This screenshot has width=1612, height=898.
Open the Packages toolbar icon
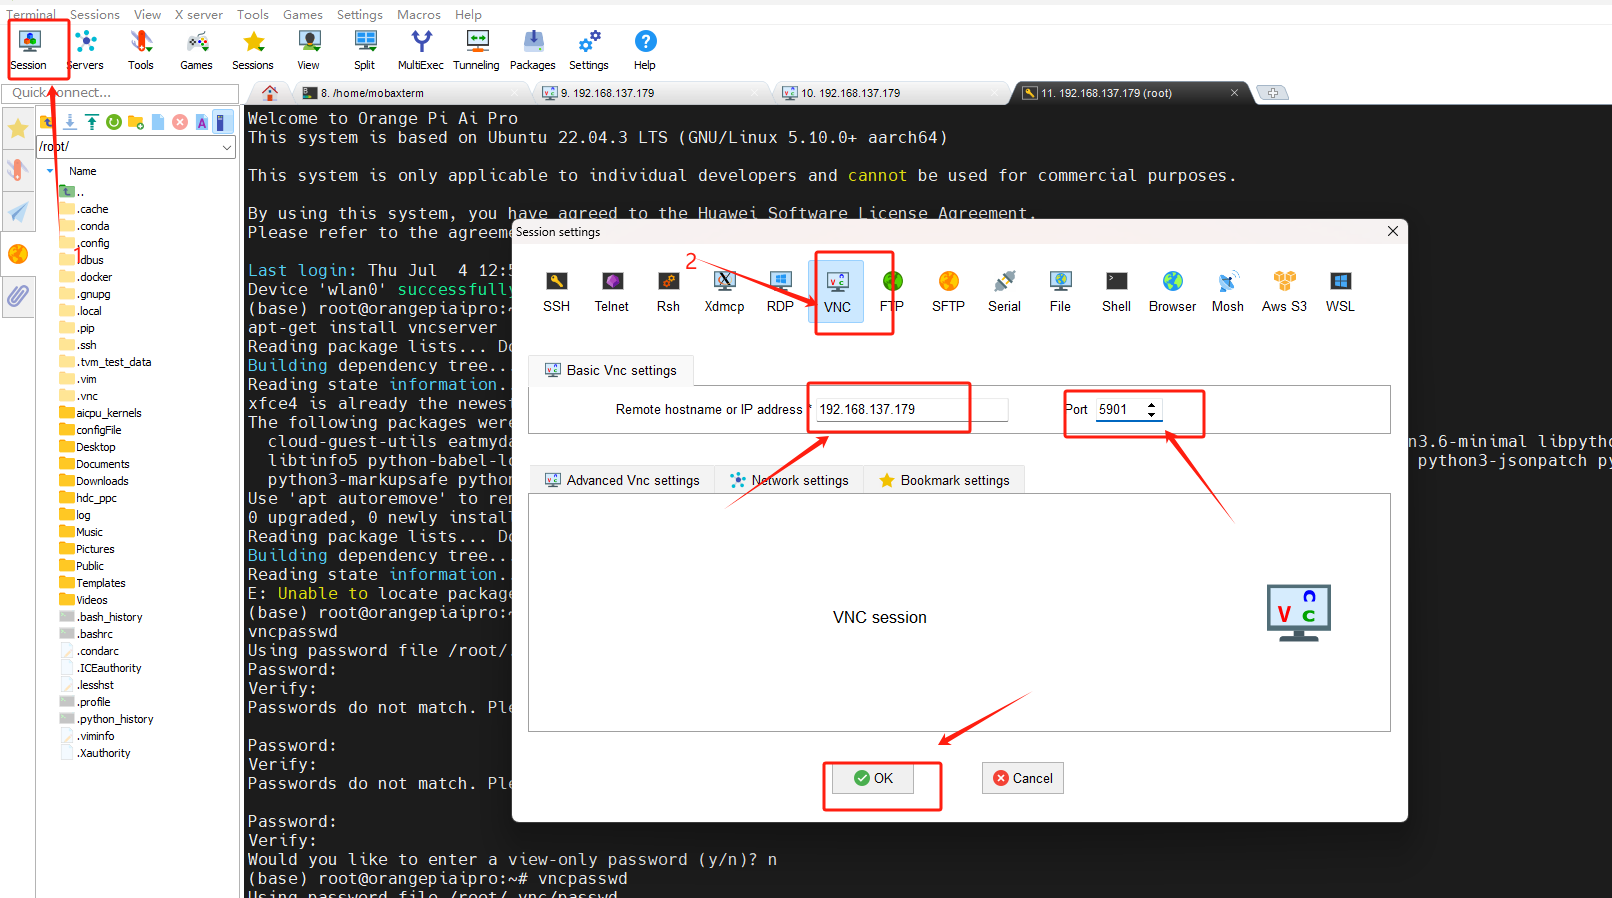tap(533, 50)
